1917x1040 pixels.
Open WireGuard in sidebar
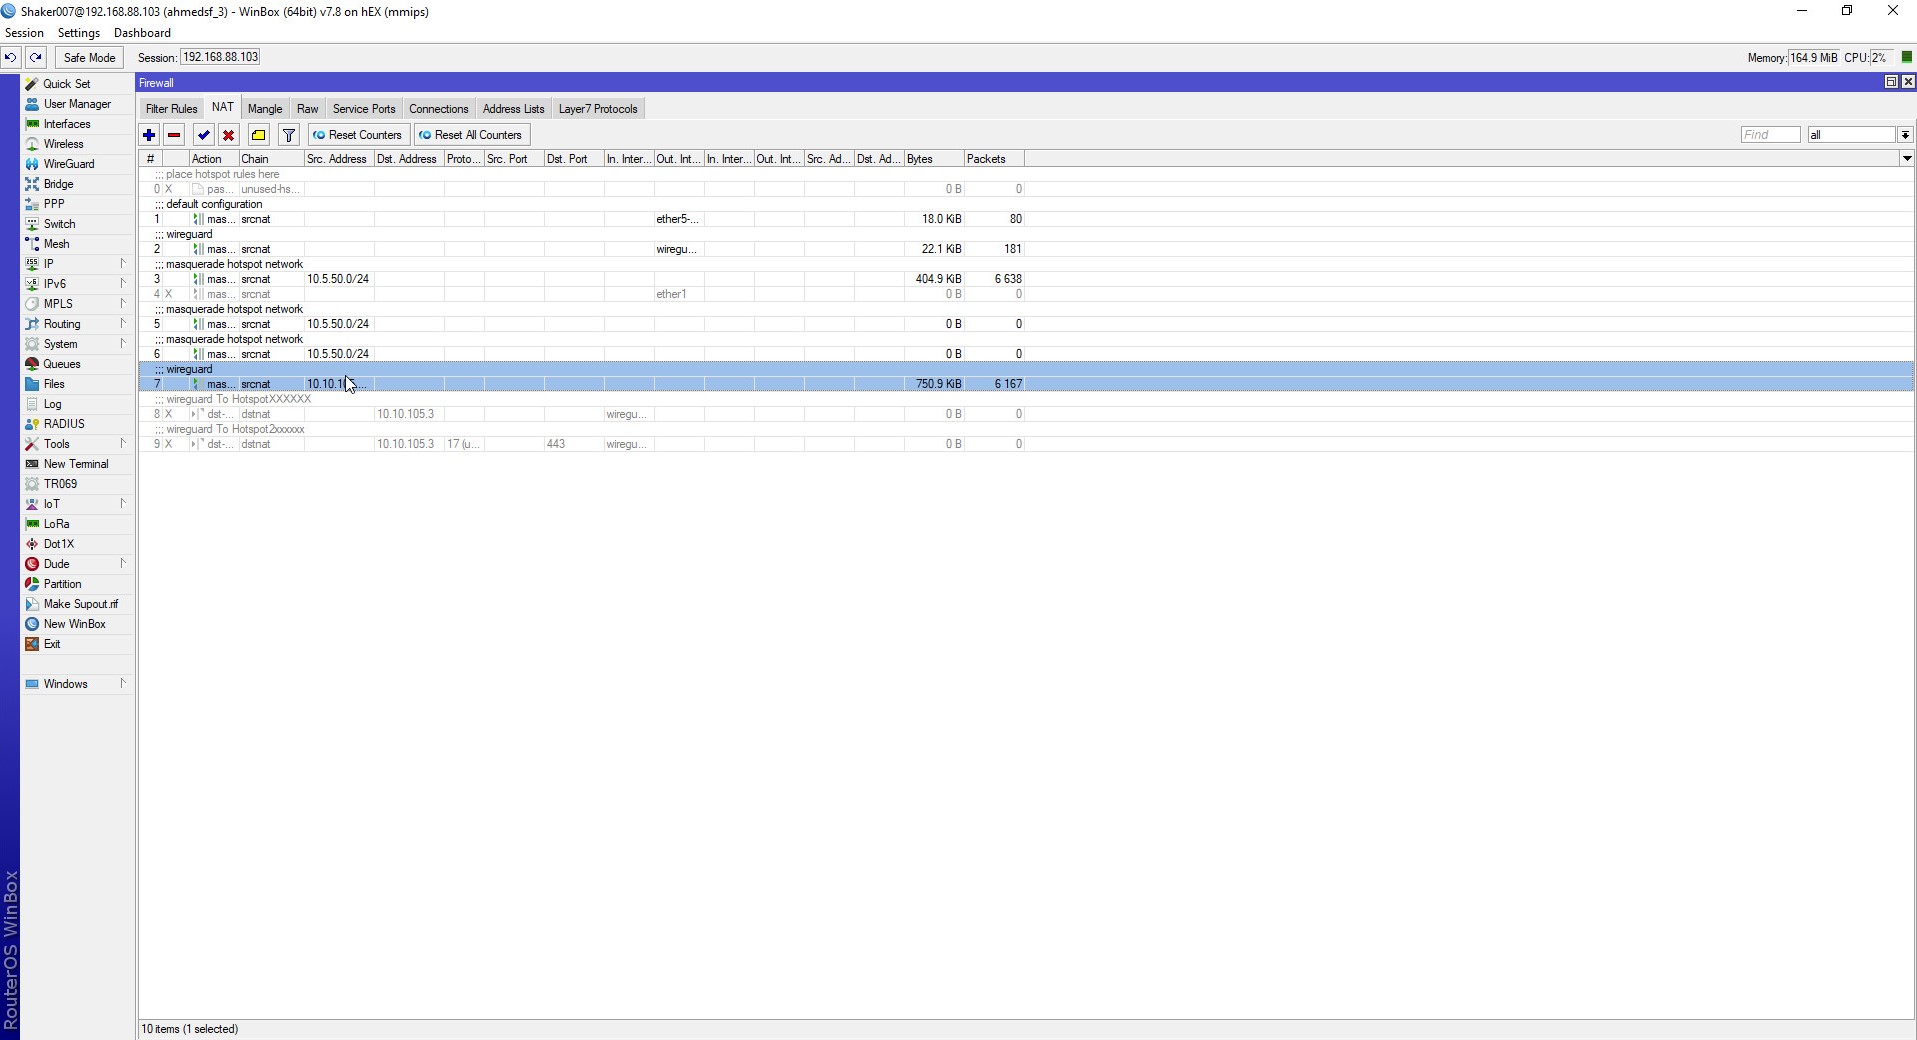click(78, 164)
